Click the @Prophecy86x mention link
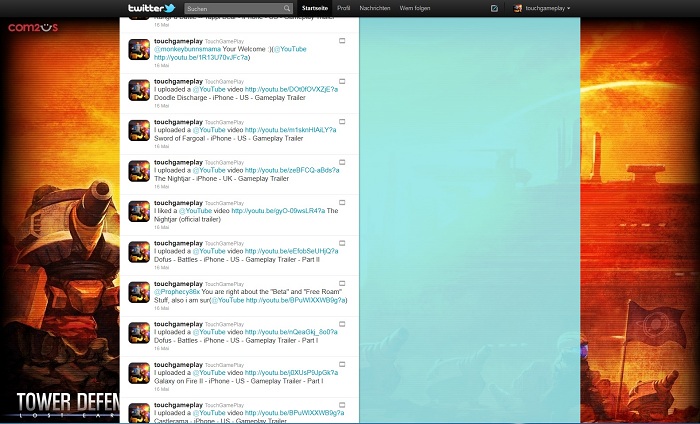Screen dimensions: 700x424 pos(177,291)
